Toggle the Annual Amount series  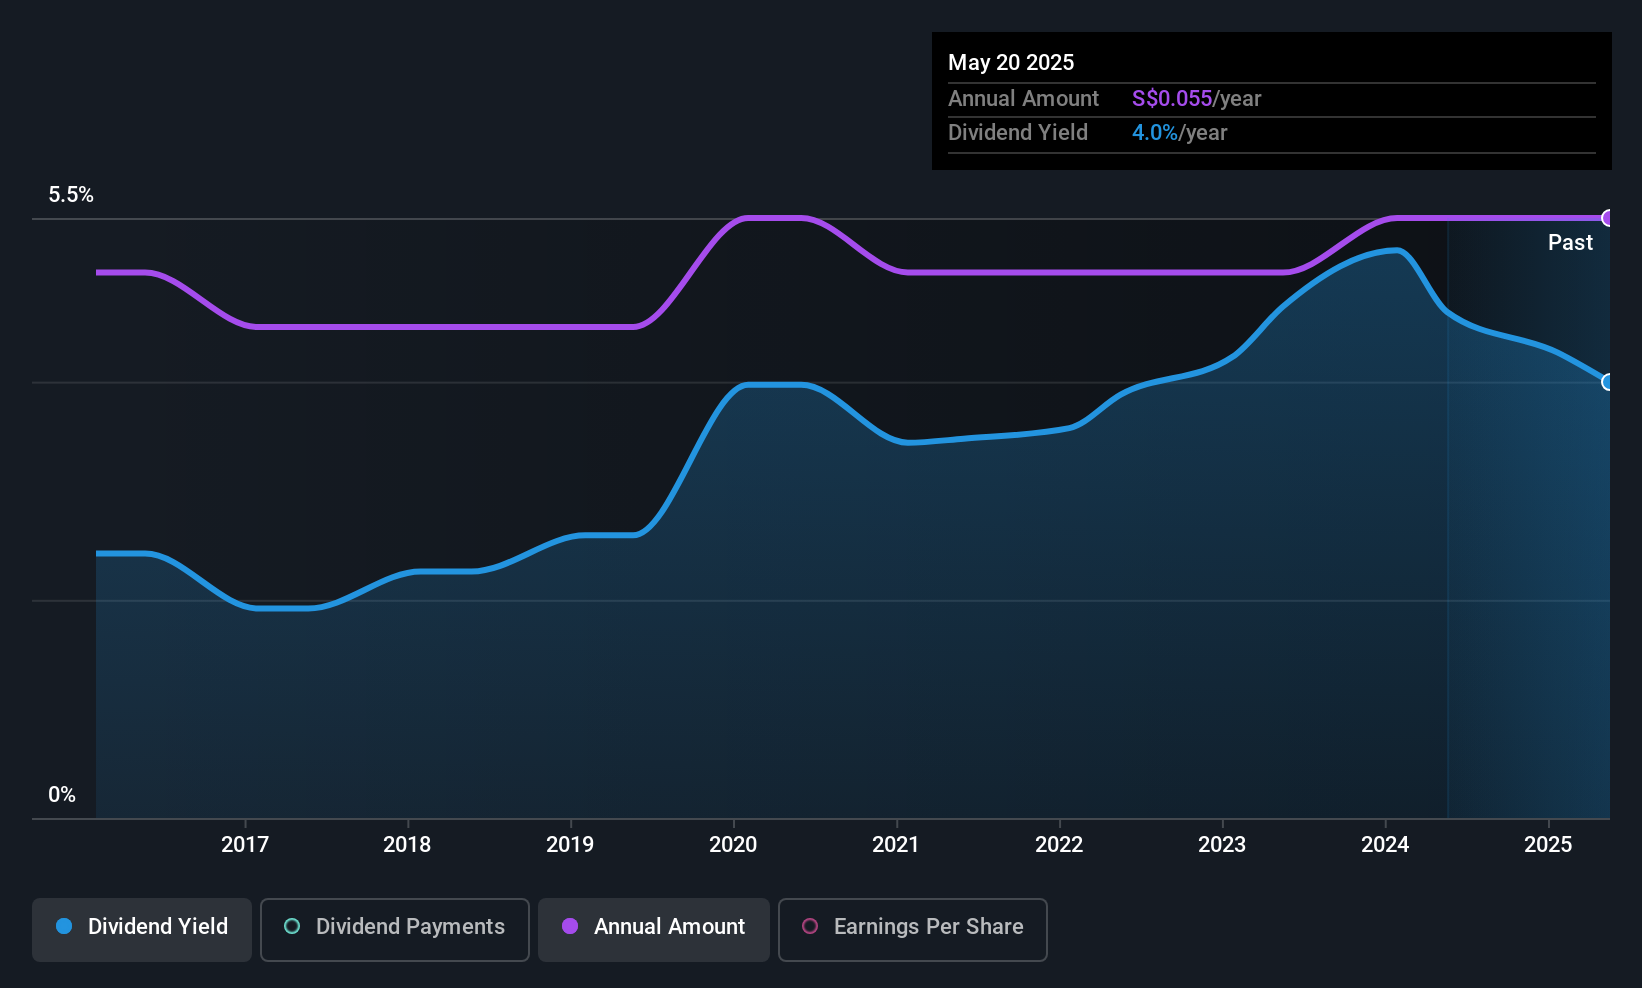click(654, 929)
